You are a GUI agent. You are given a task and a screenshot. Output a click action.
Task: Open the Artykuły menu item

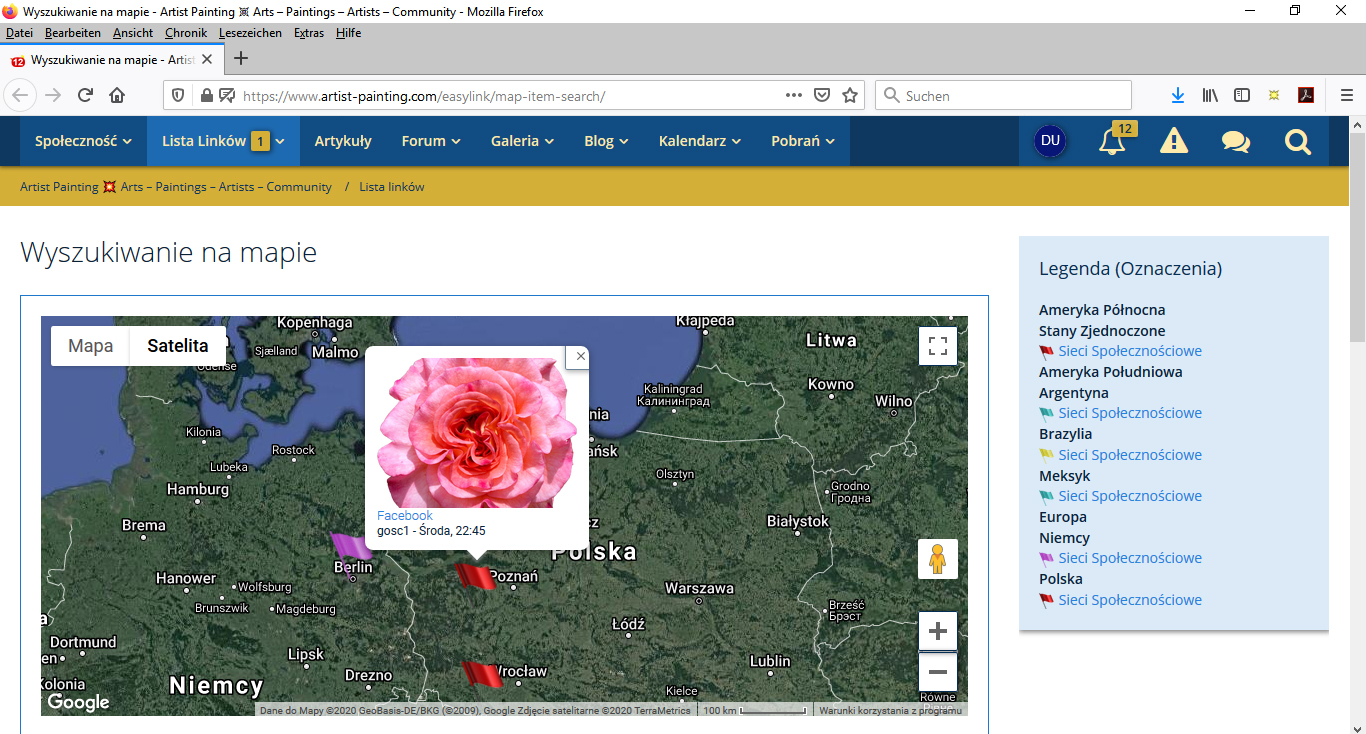[343, 141]
